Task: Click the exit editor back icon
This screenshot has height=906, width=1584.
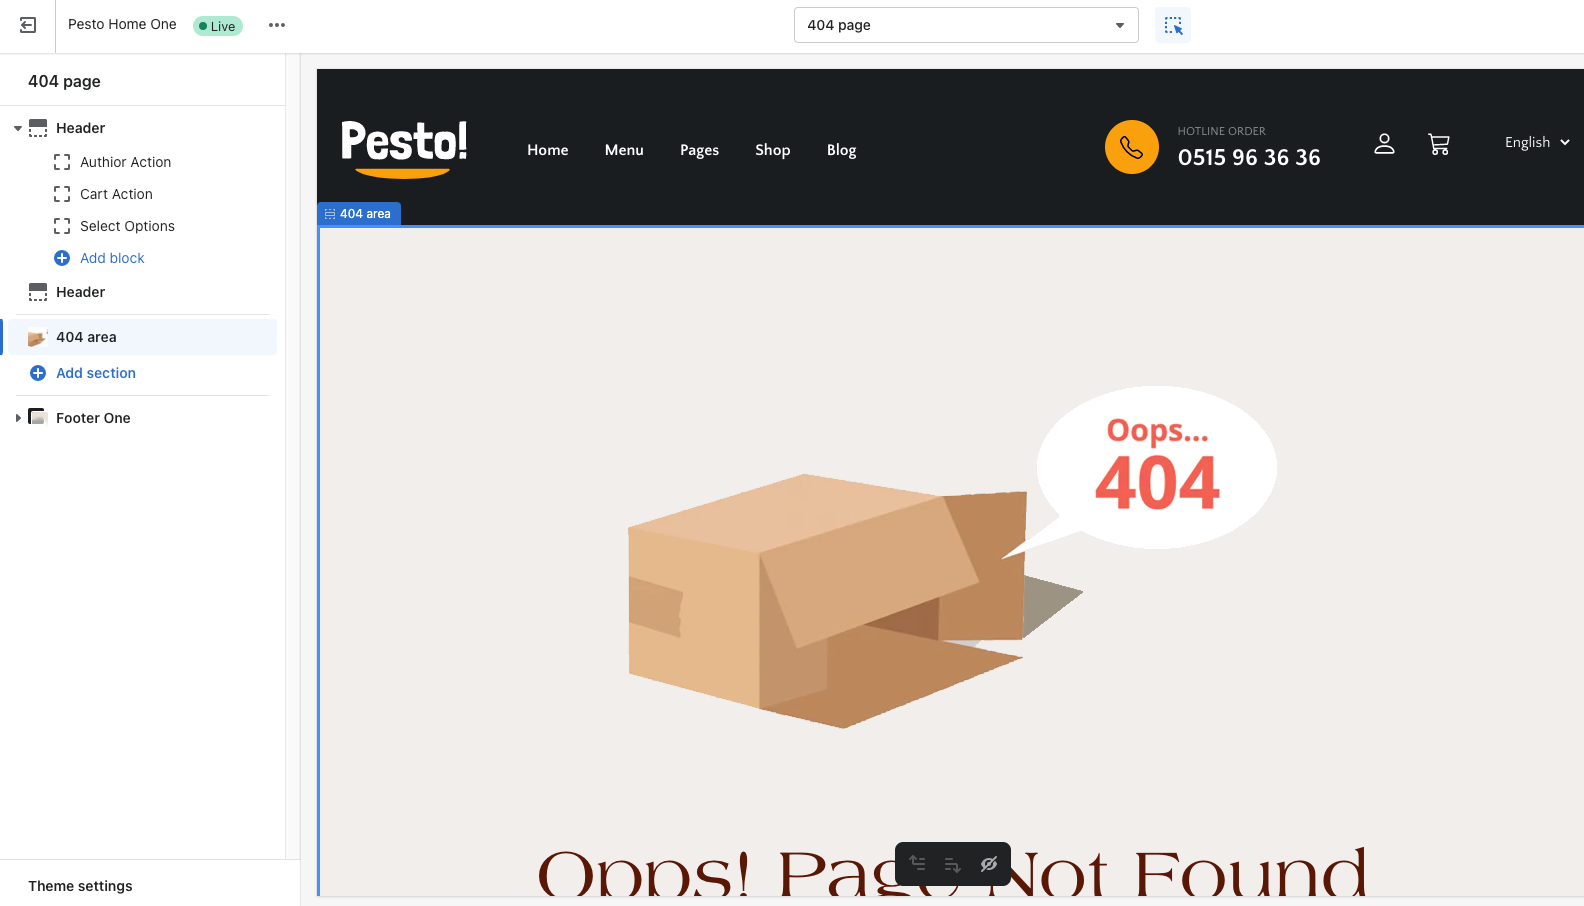Action: 28,25
